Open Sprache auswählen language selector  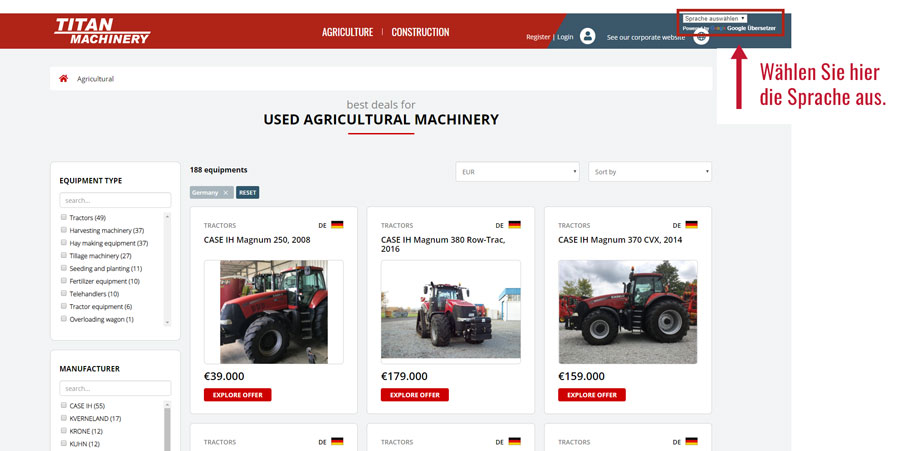point(715,18)
